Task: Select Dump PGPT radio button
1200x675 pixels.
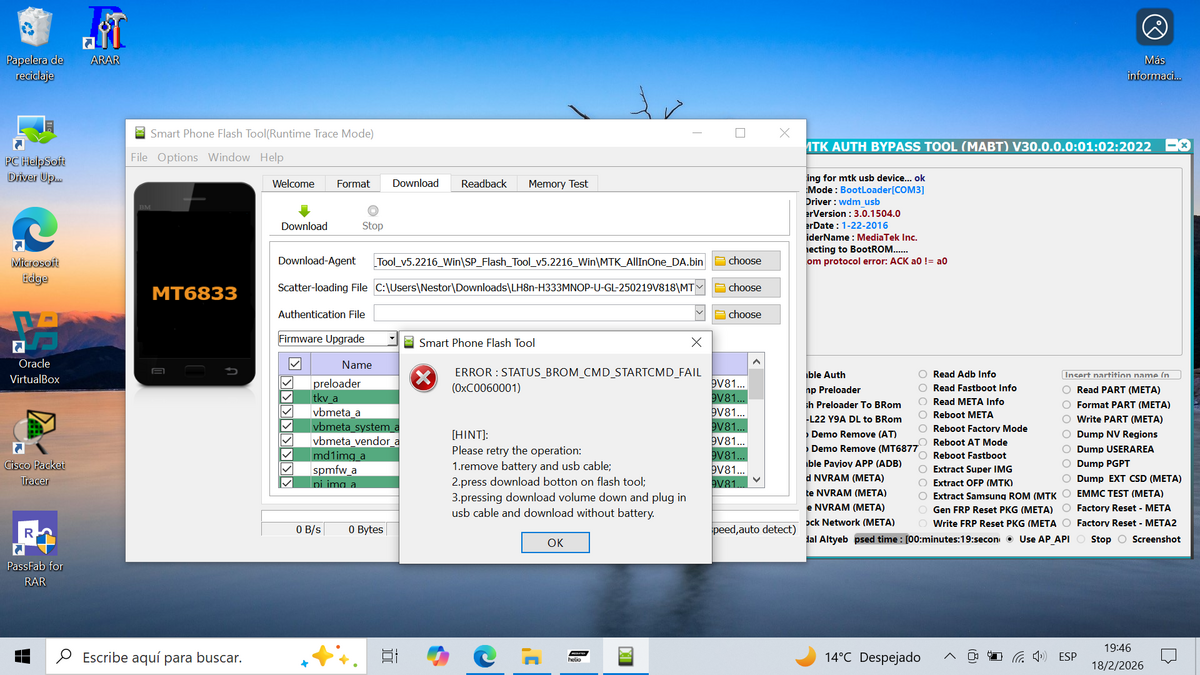Action: (x=1066, y=464)
